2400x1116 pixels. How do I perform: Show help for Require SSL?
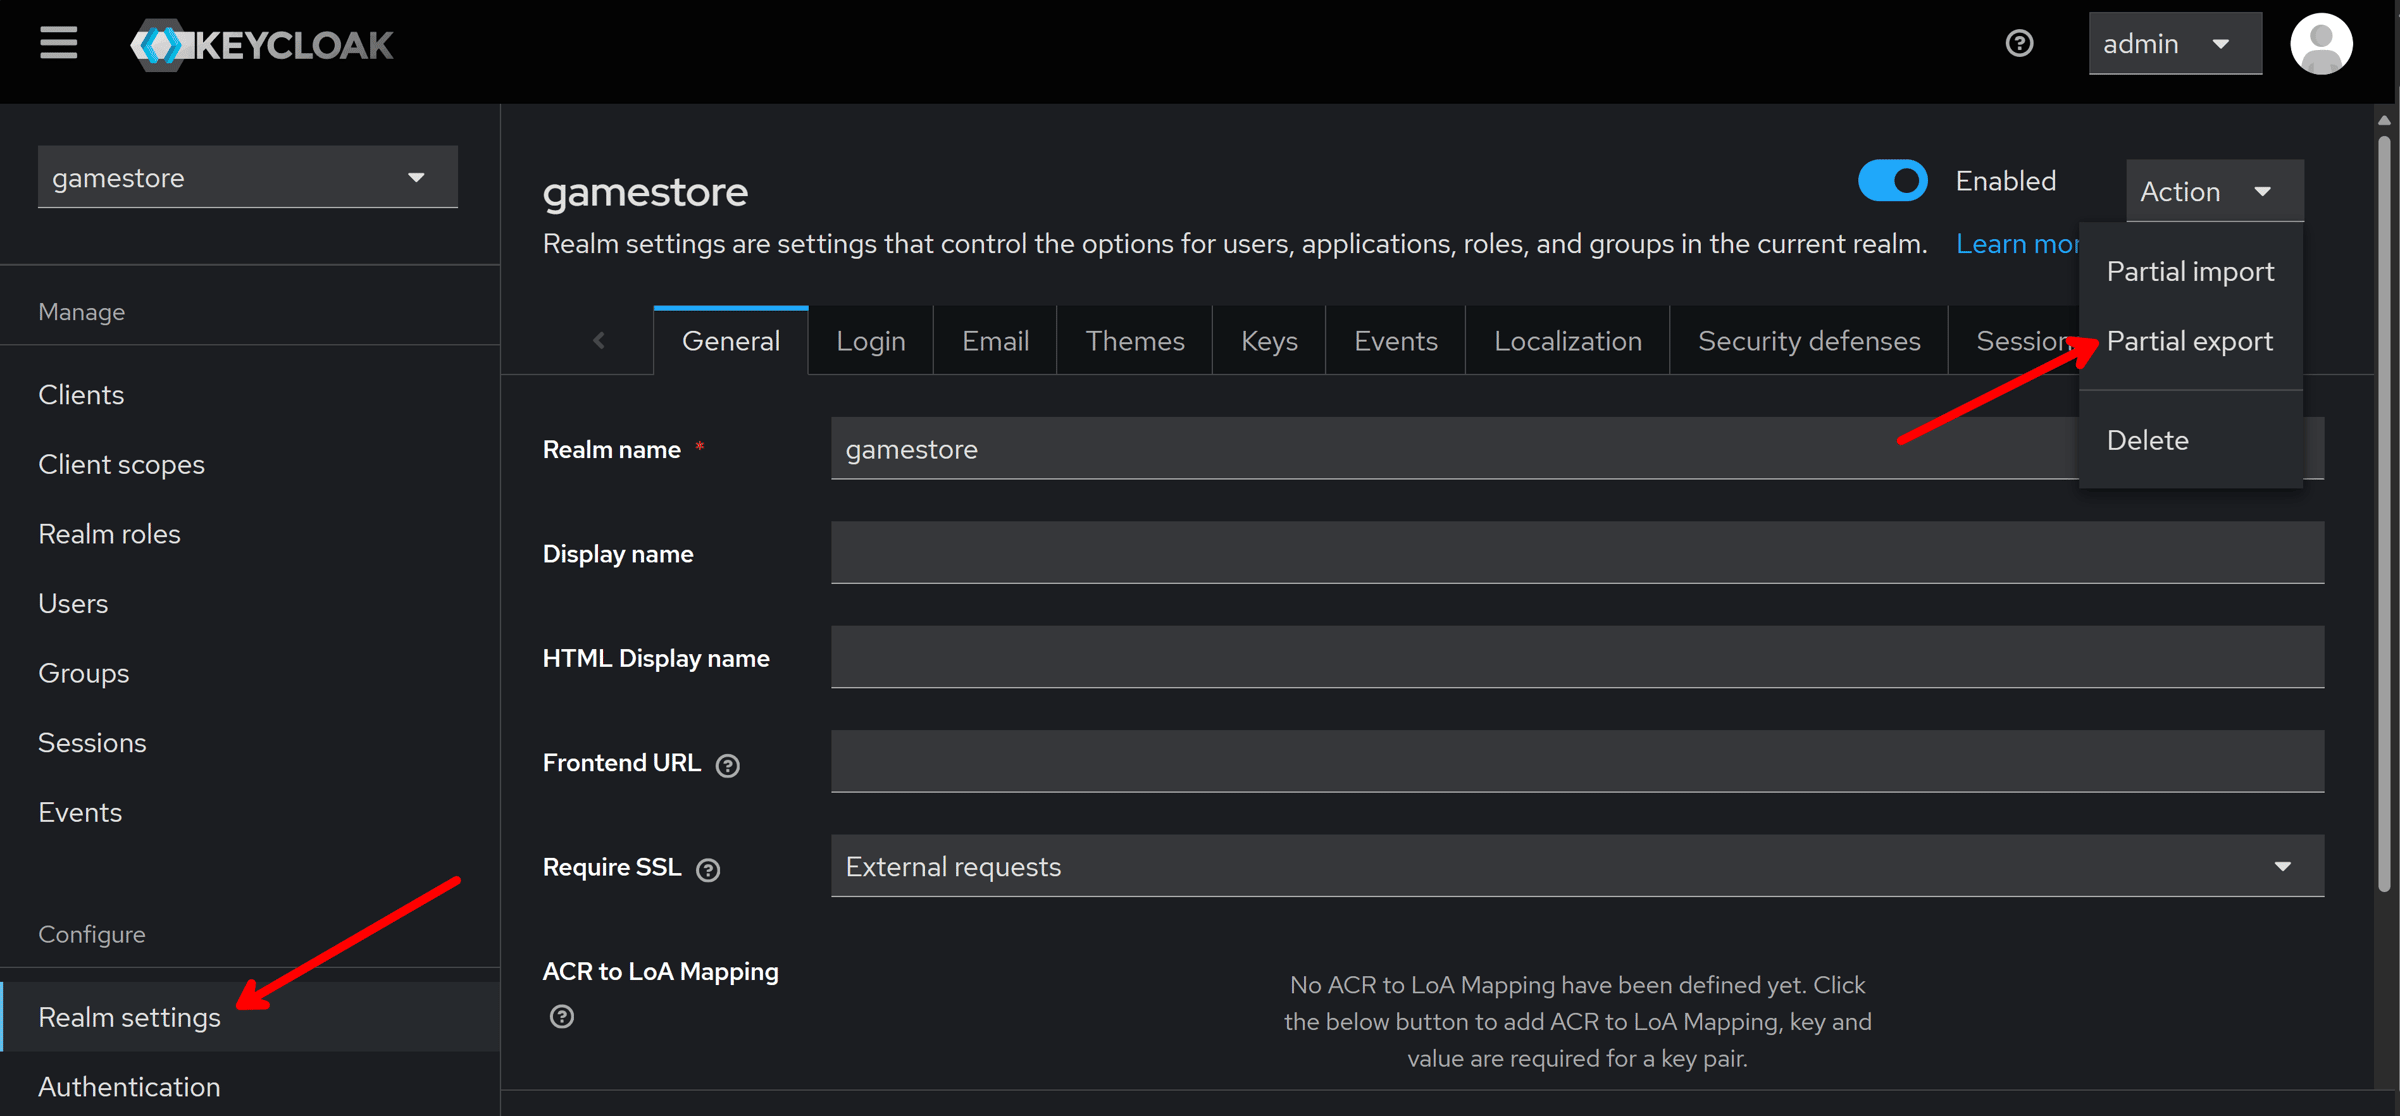tap(708, 869)
